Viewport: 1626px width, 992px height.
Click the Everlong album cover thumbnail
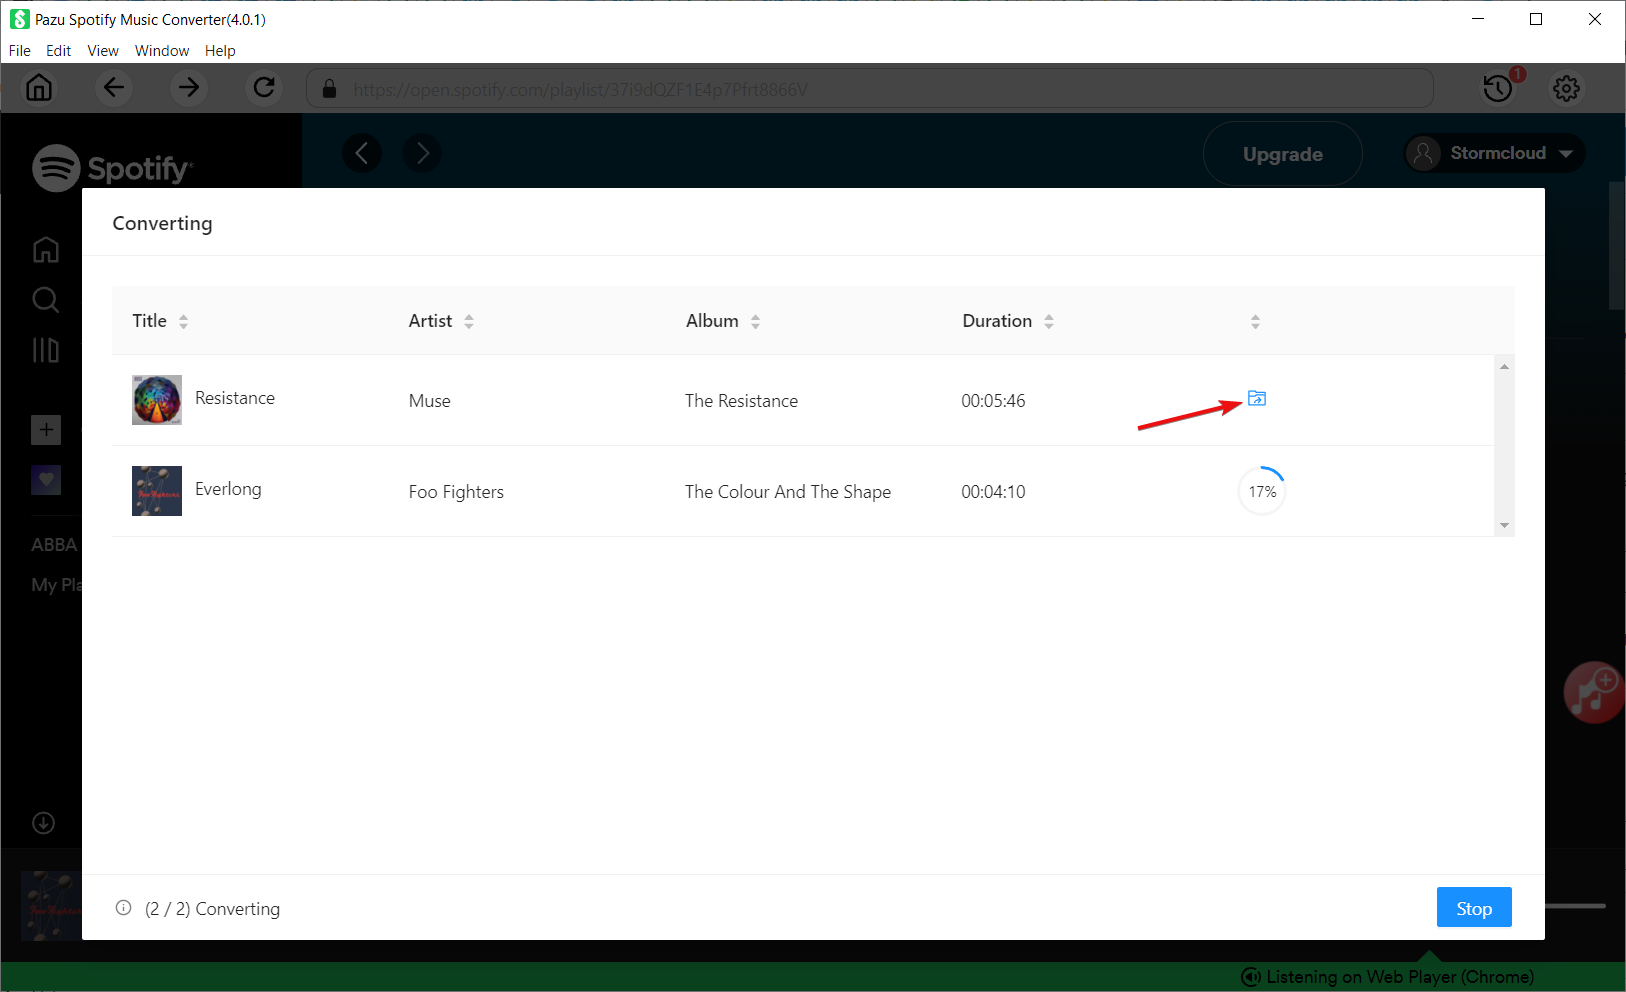(157, 491)
